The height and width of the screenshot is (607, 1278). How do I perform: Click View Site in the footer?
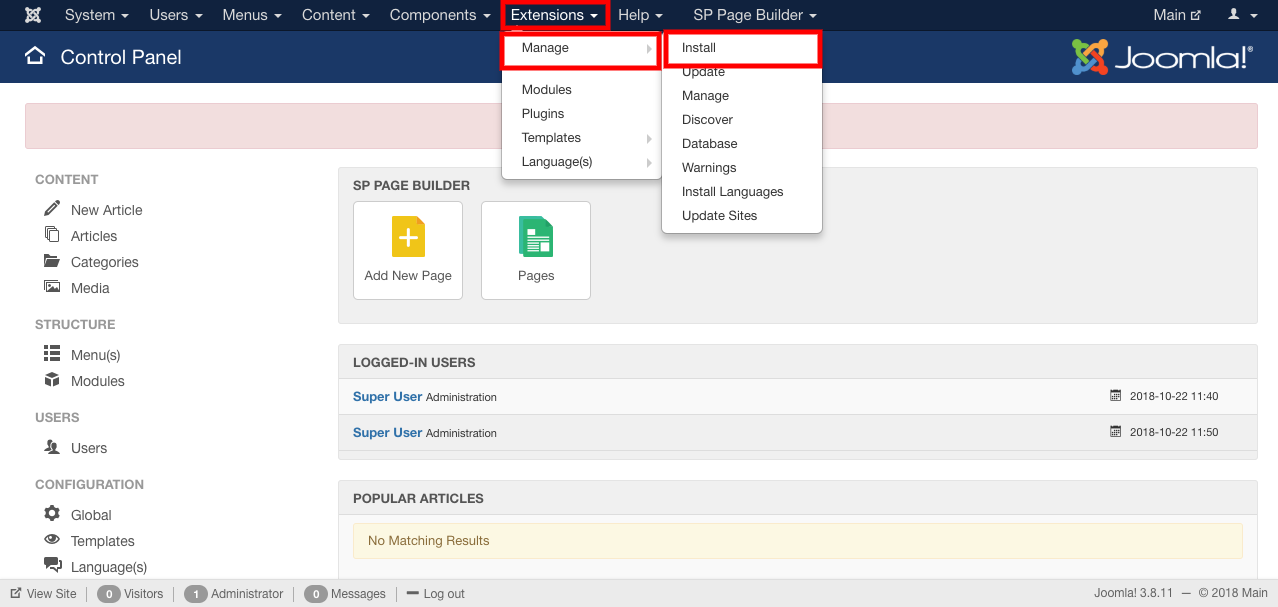[52, 594]
